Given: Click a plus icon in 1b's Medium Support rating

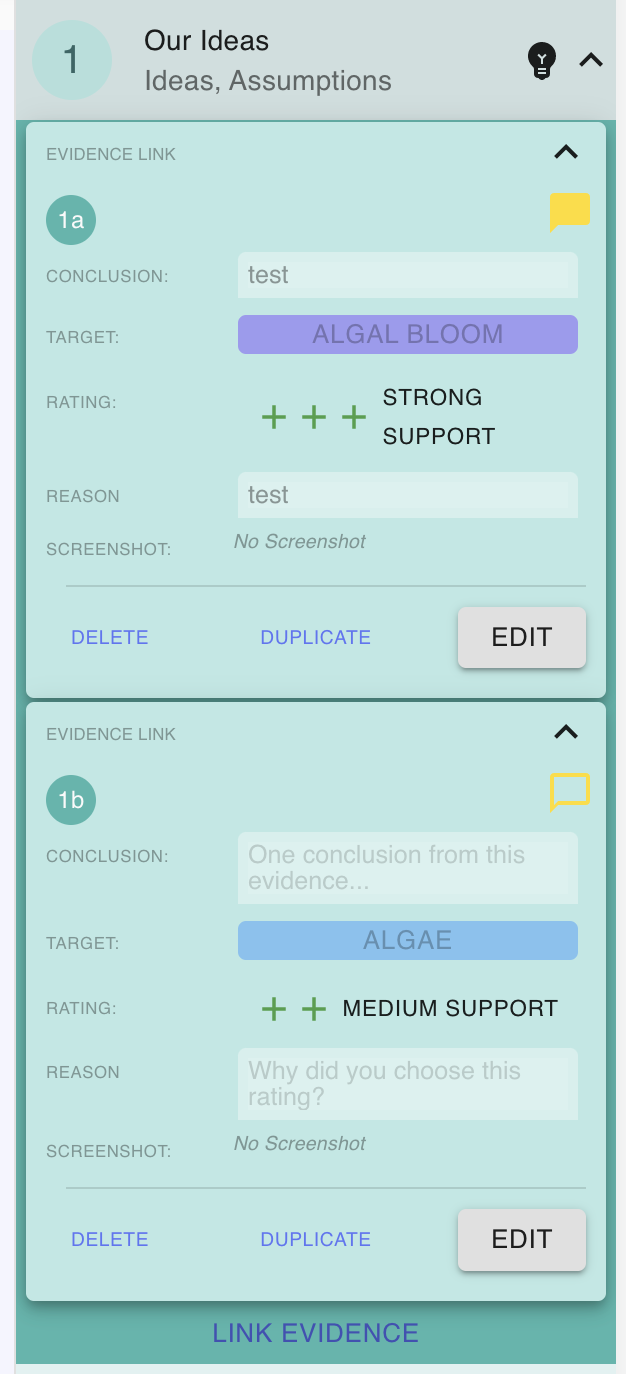Looking at the screenshot, I should point(274,1009).
